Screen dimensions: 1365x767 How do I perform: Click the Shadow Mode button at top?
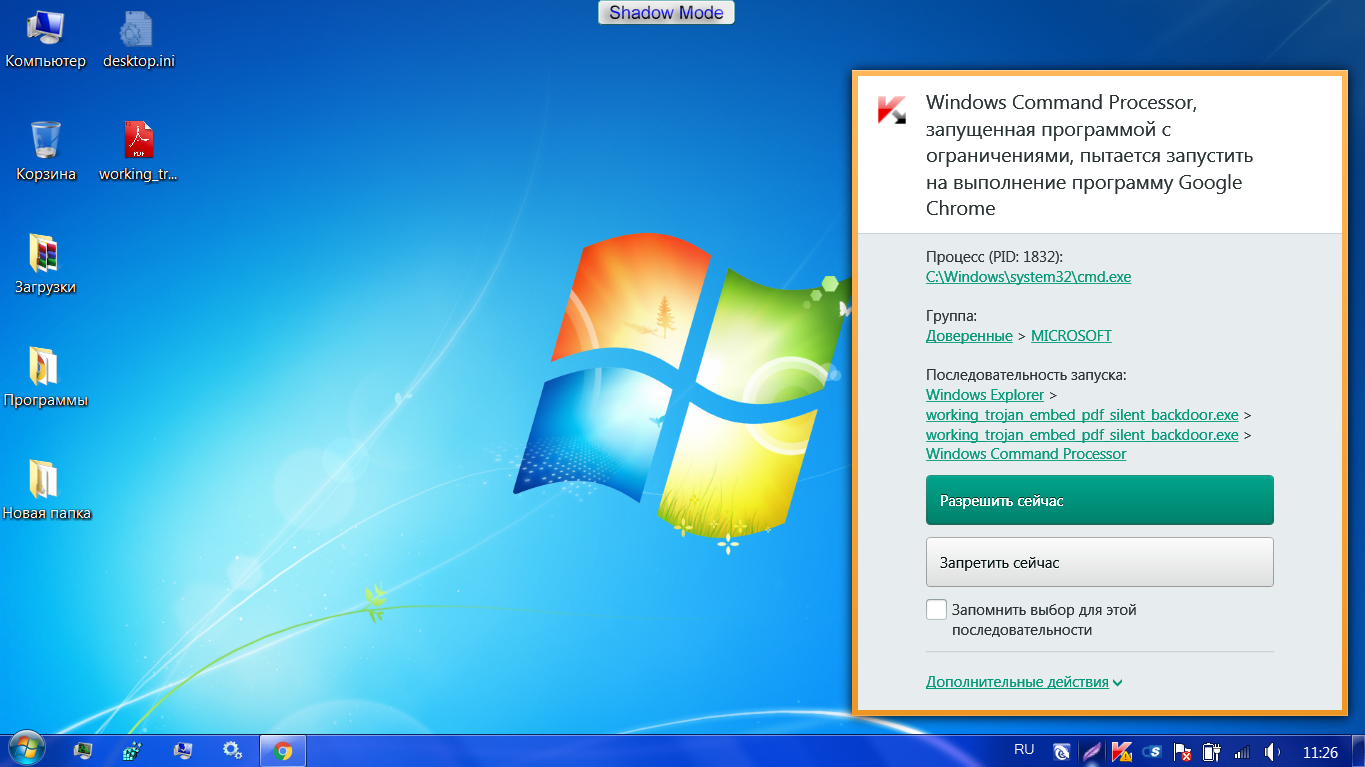[x=667, y=13]
